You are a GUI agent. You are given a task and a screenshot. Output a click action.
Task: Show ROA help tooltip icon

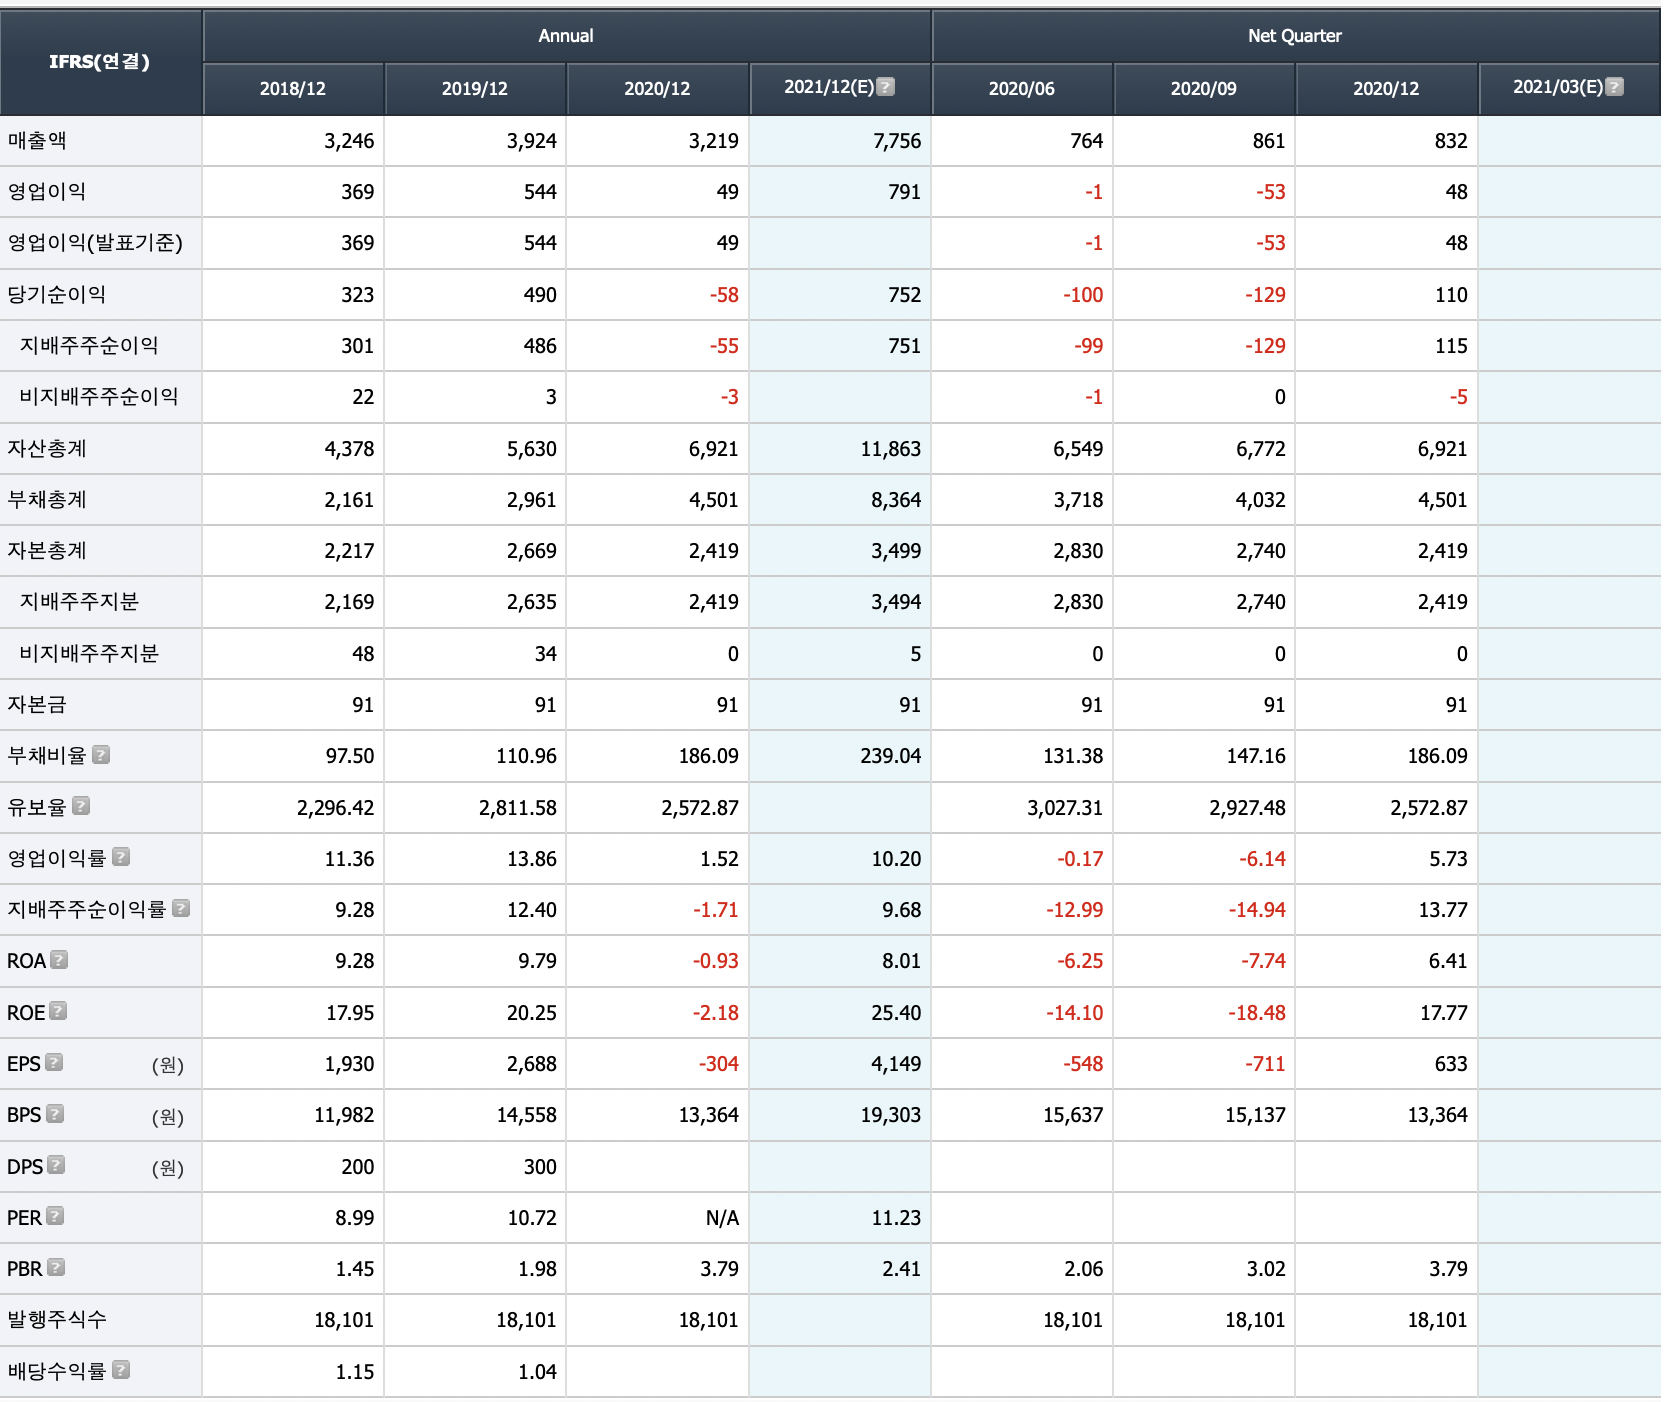(x=59, y=960)
